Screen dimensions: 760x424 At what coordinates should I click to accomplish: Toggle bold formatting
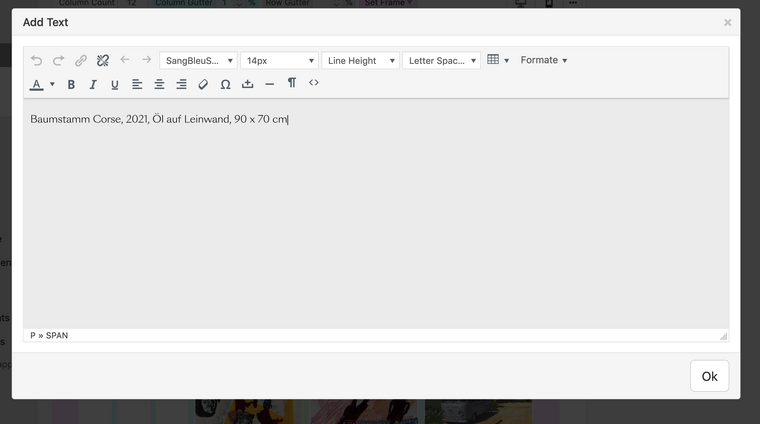point(71,85)
